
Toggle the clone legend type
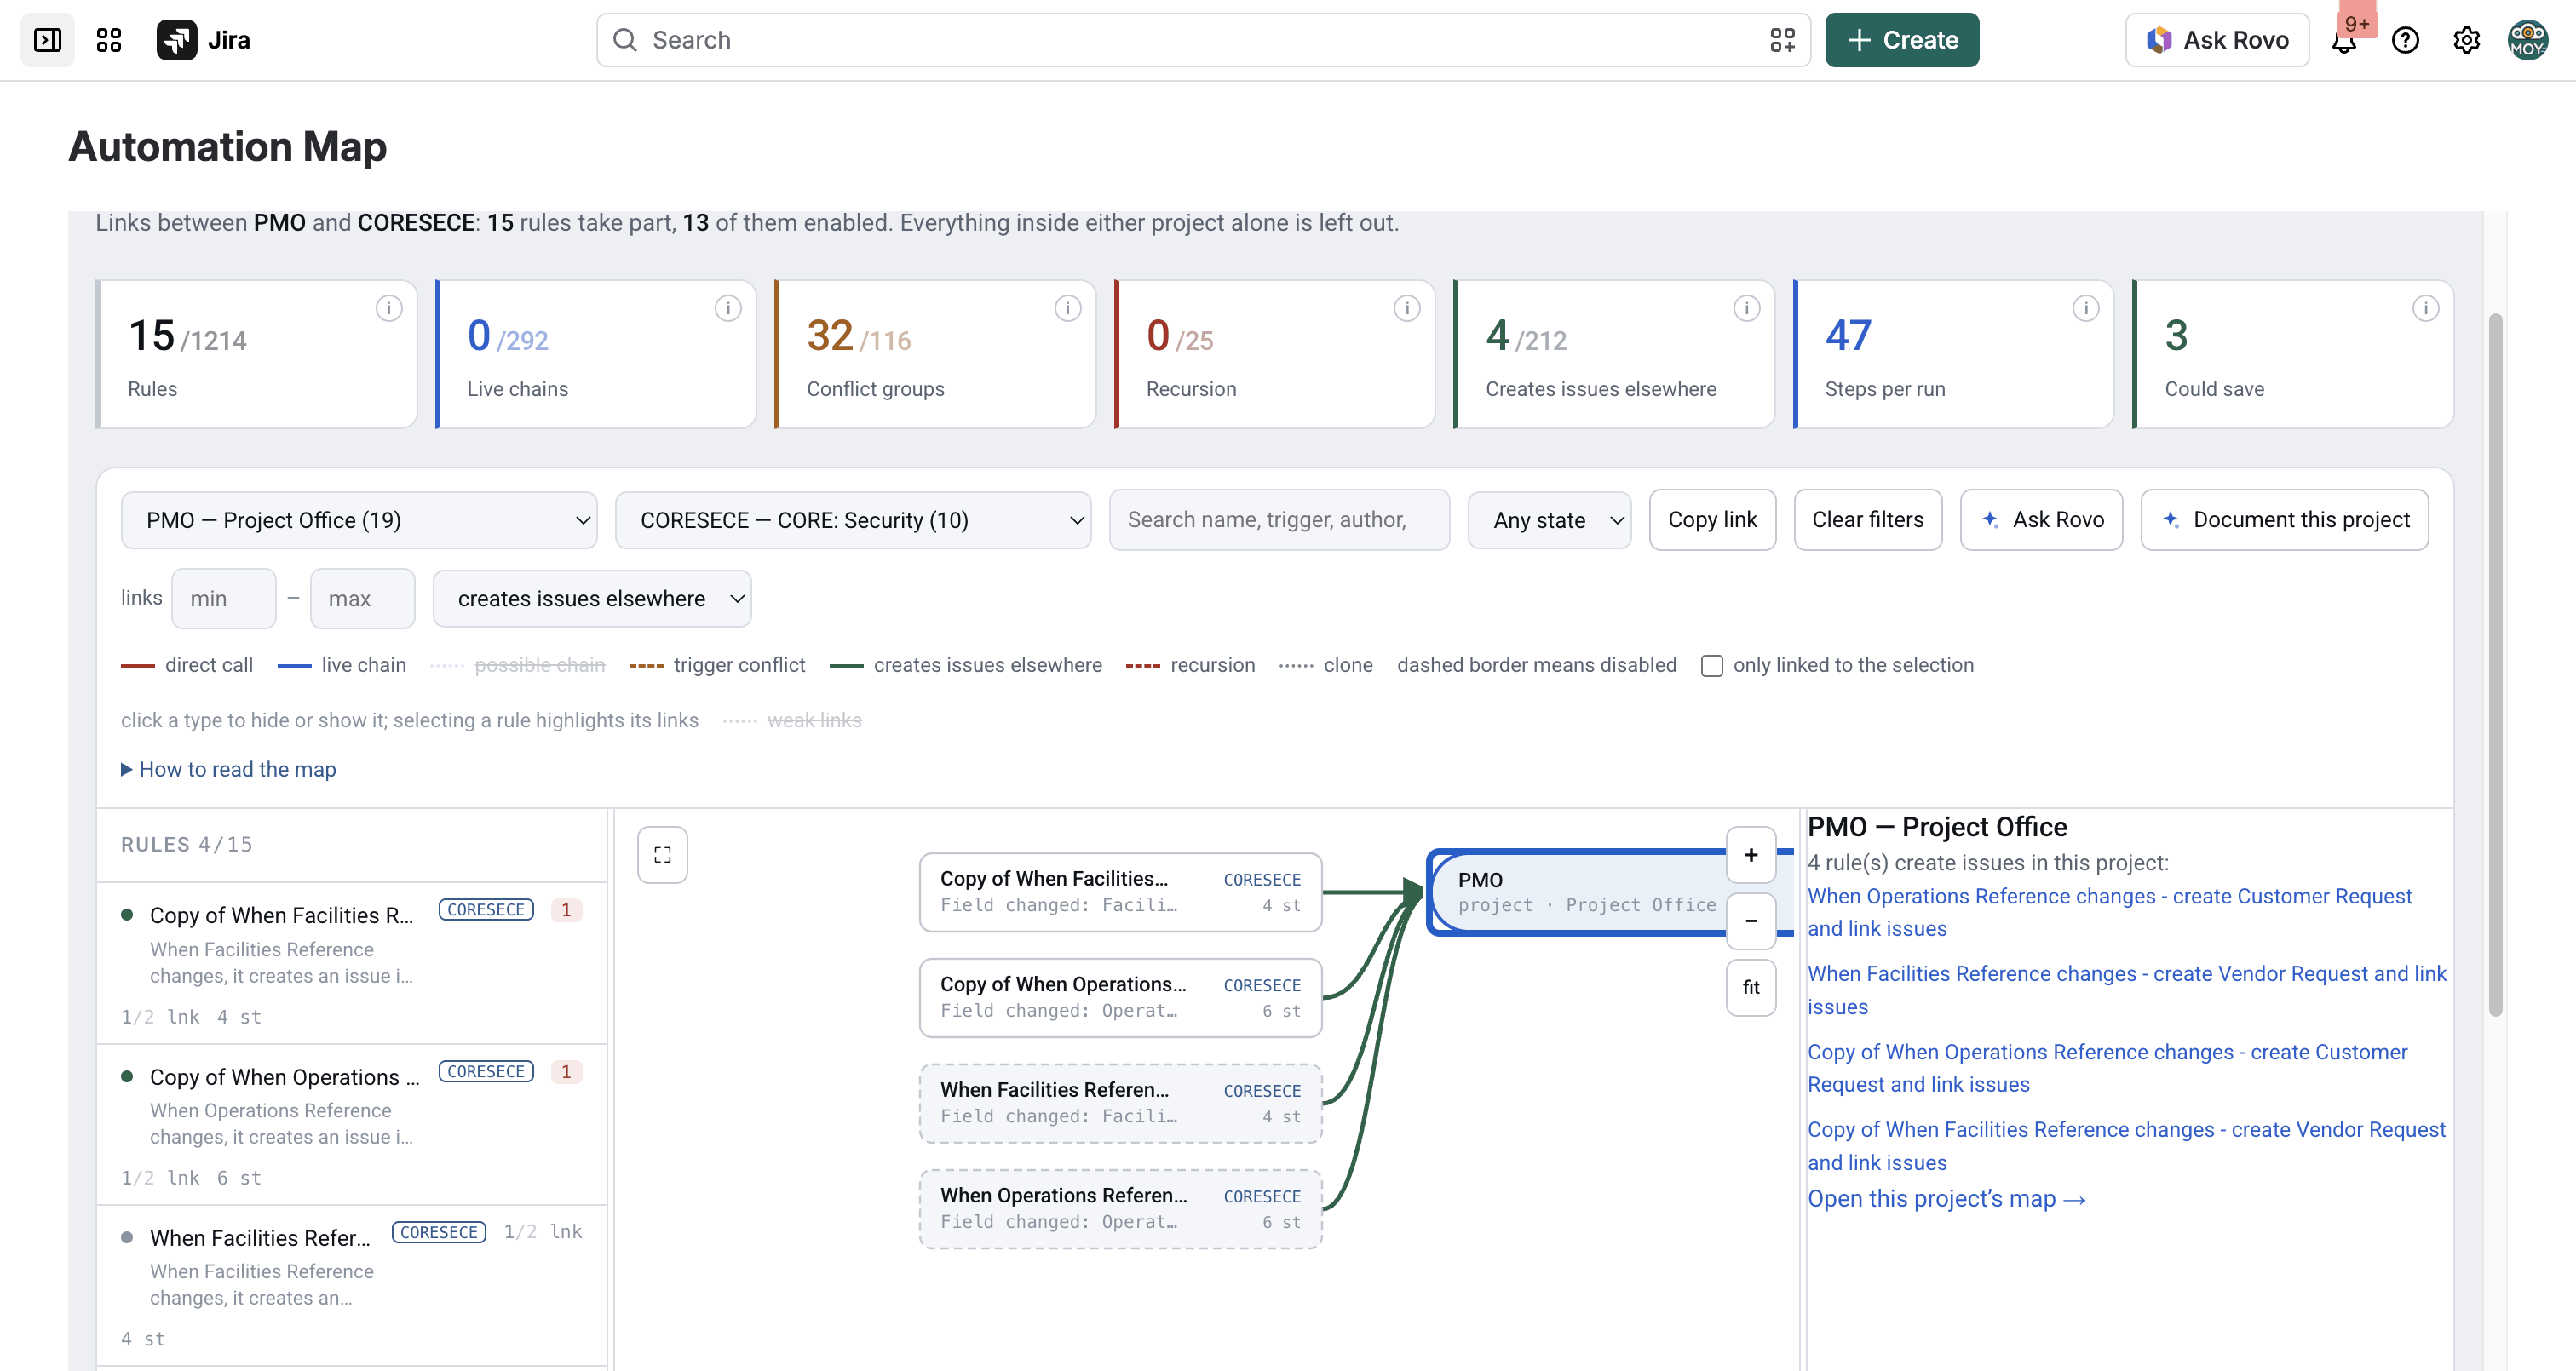(x=1326, y=665)
